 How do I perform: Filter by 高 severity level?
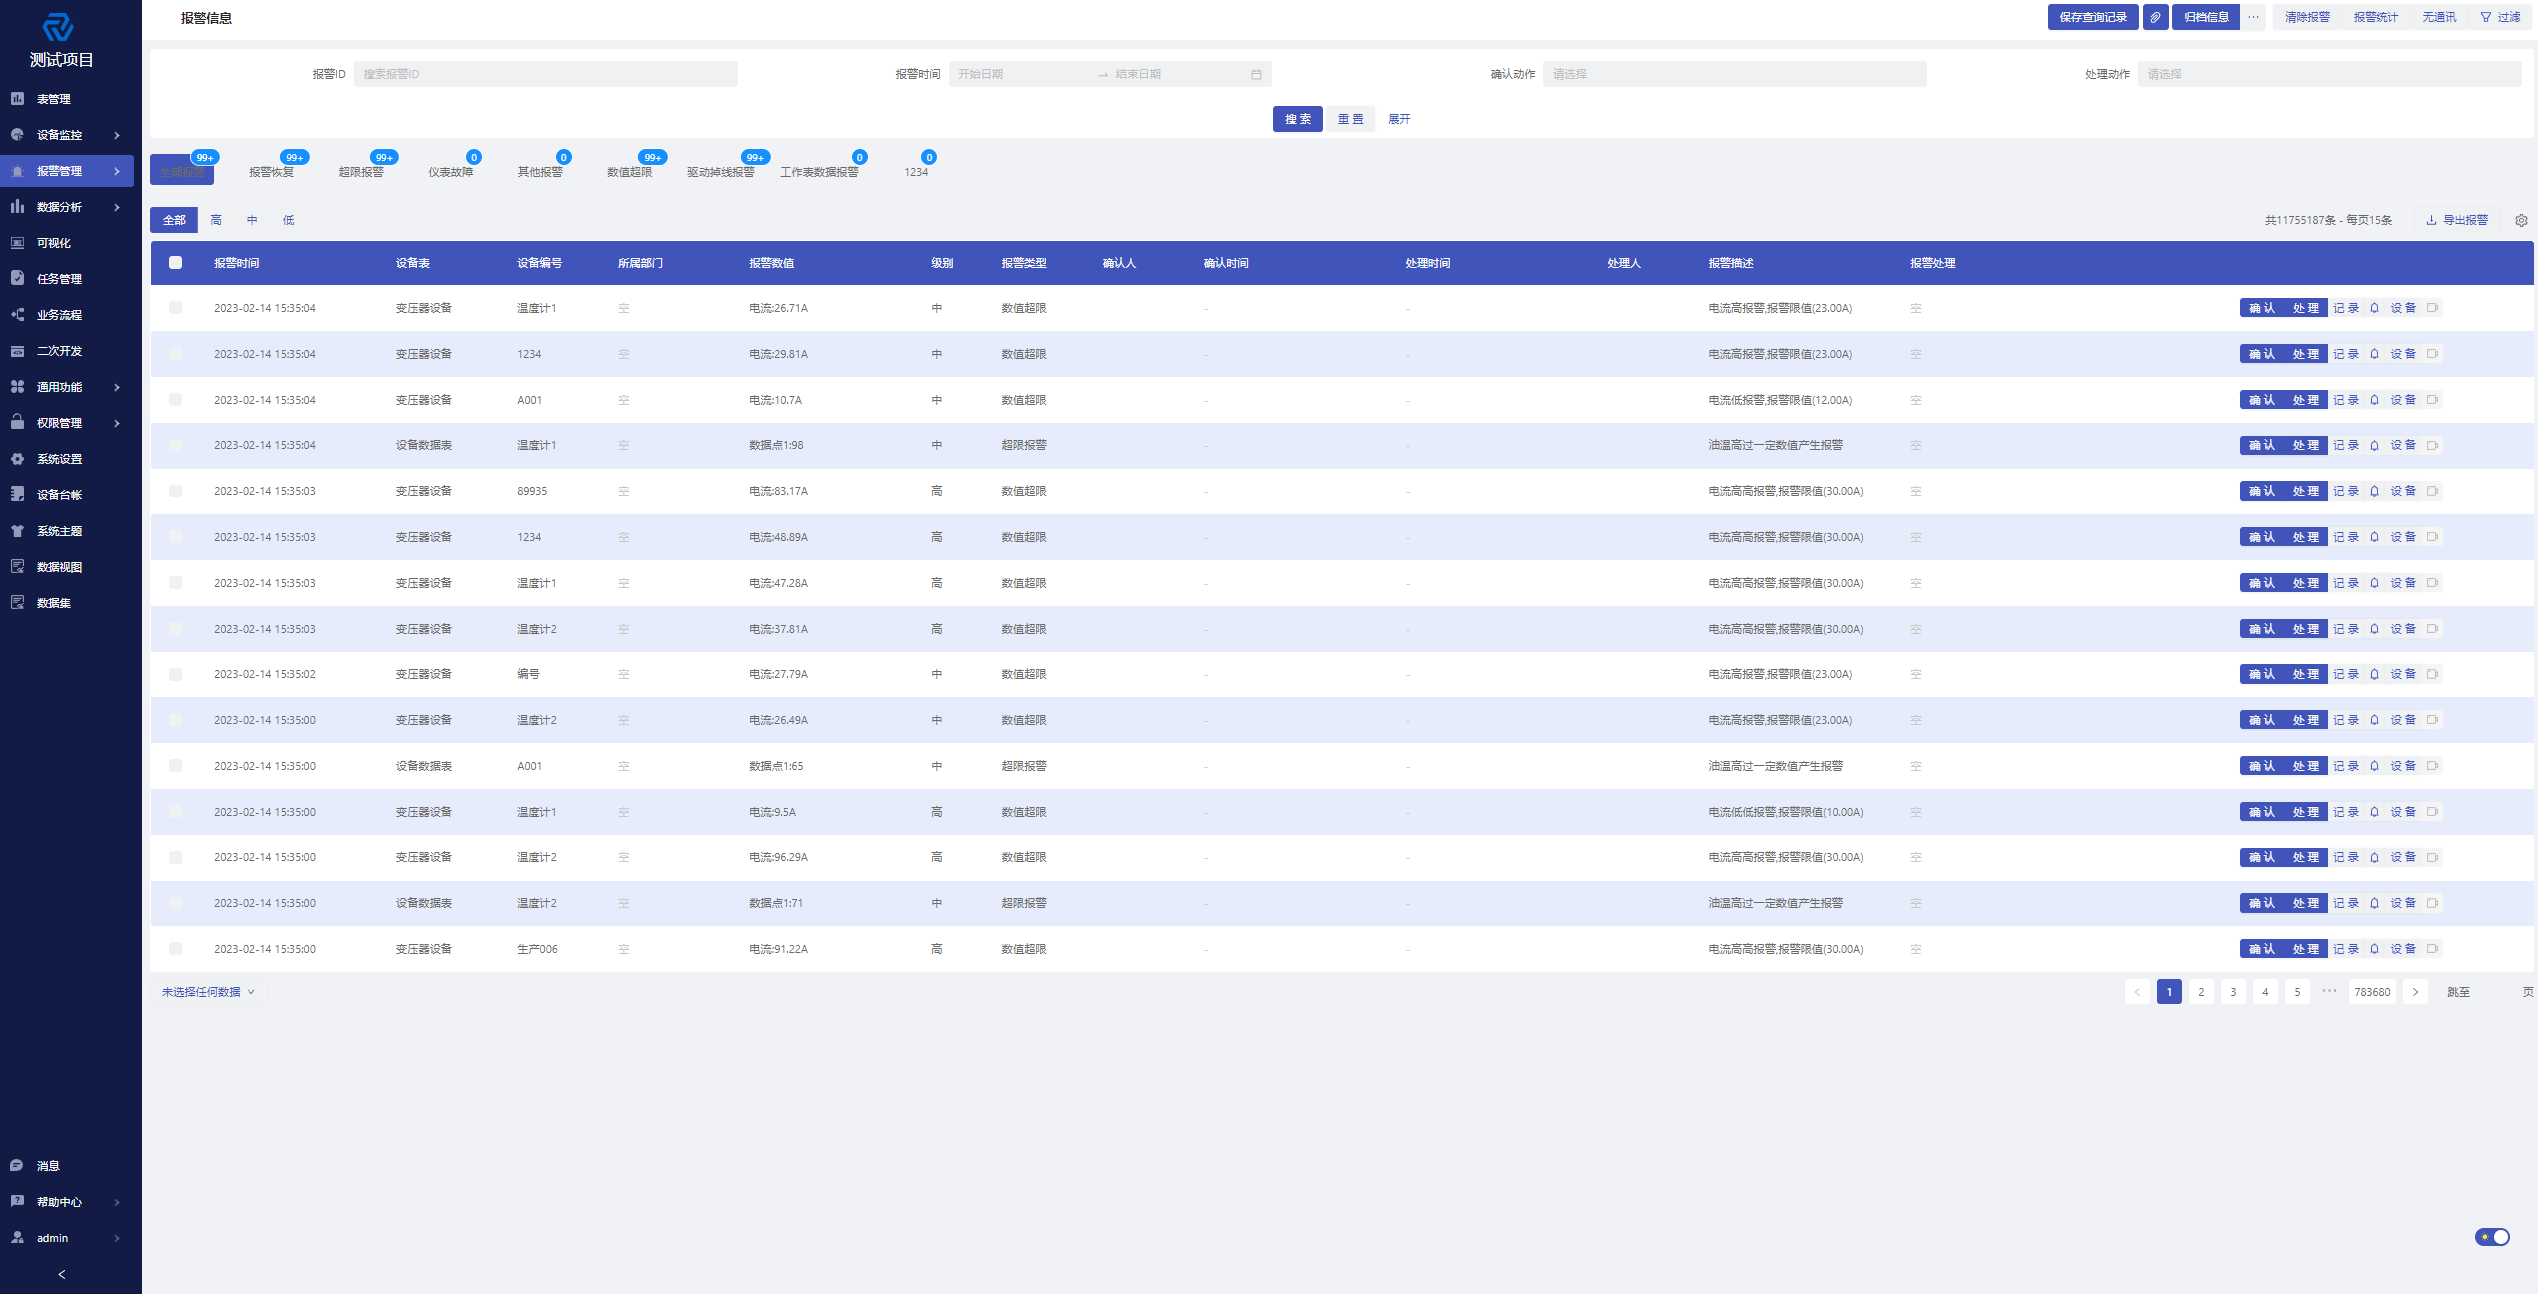[216, 220]
